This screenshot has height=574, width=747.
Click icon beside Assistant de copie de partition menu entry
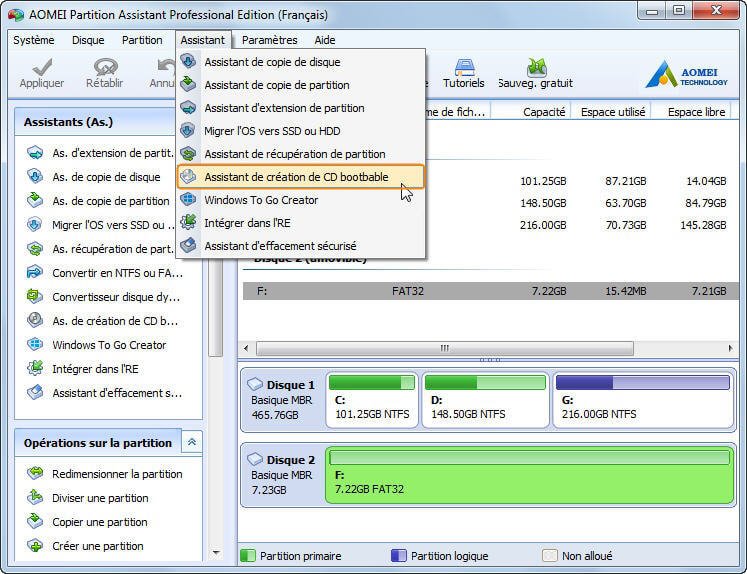(x=188, y=84)
